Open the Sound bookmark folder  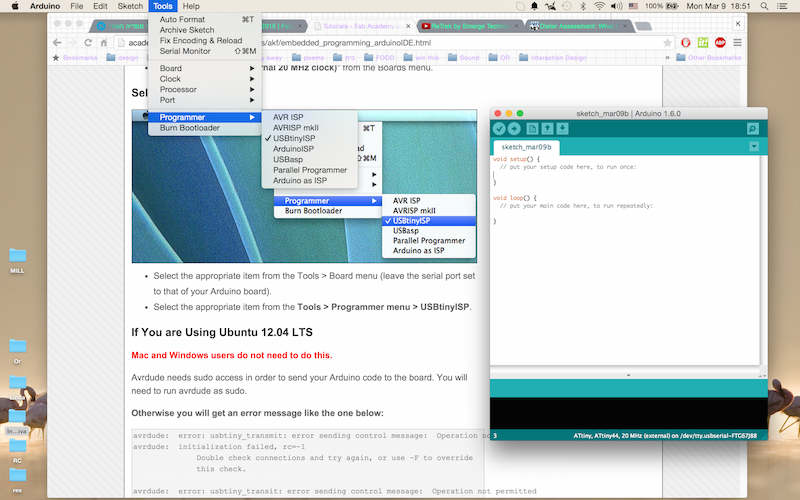[464, 58]
